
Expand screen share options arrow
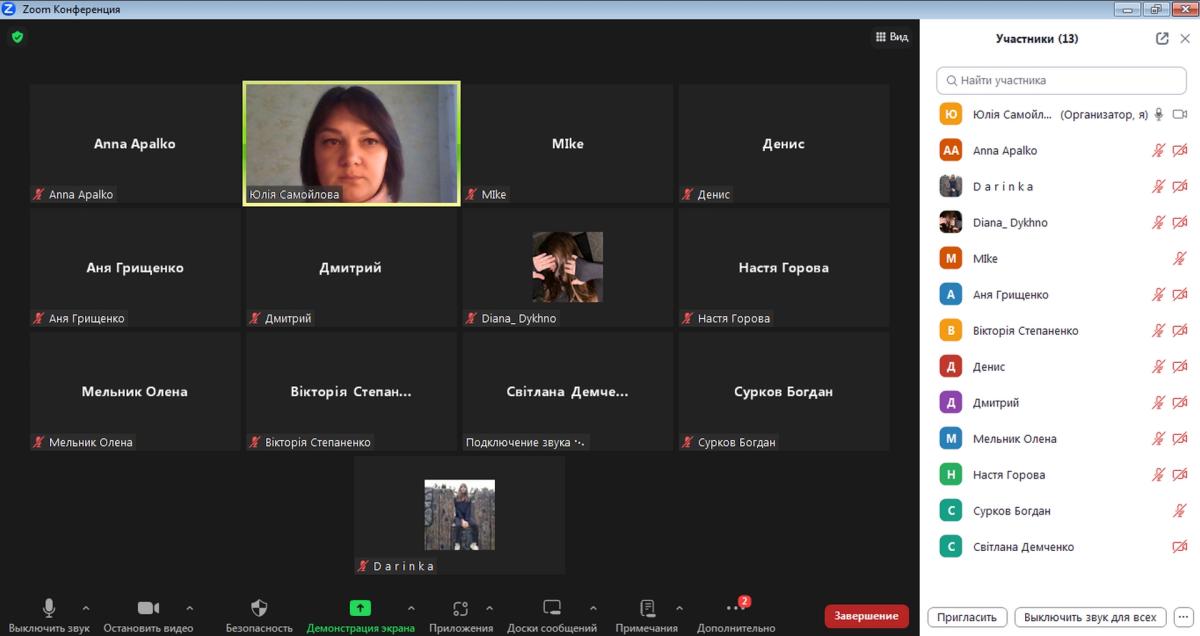(411, 607)
